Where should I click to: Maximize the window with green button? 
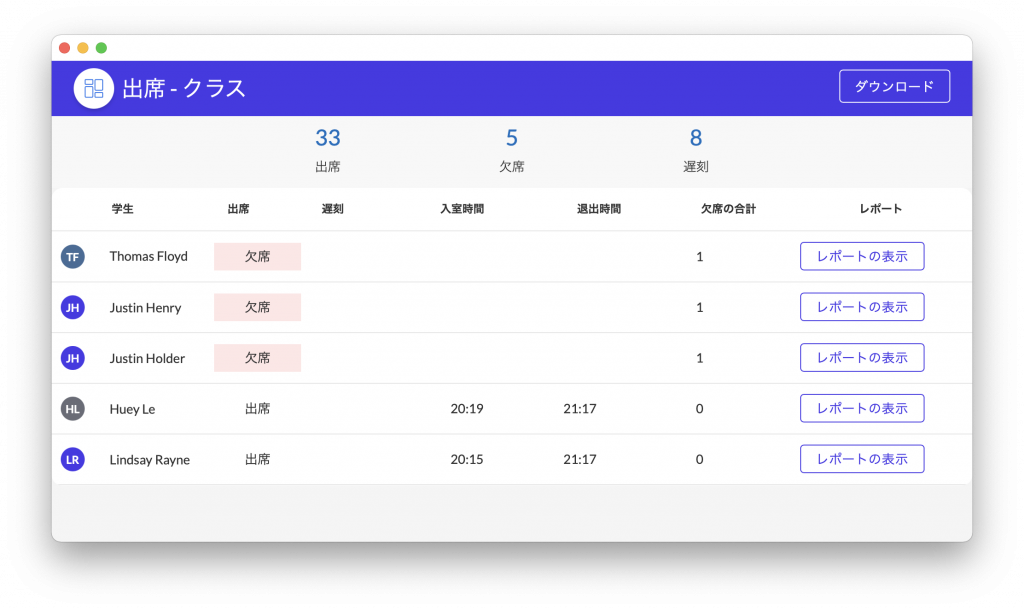point(101,48)
